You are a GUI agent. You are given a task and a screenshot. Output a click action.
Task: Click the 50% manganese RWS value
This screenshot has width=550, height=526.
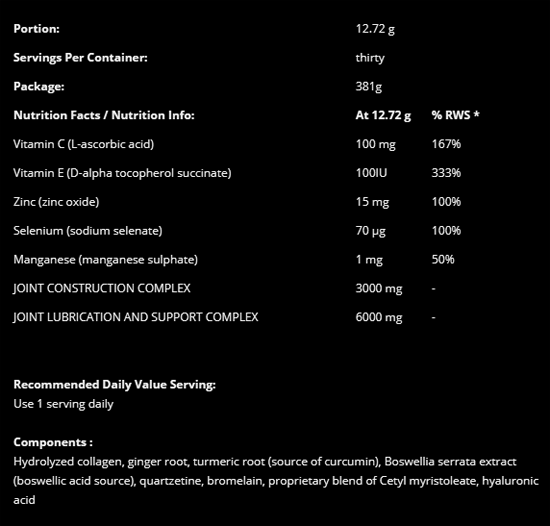443,259
